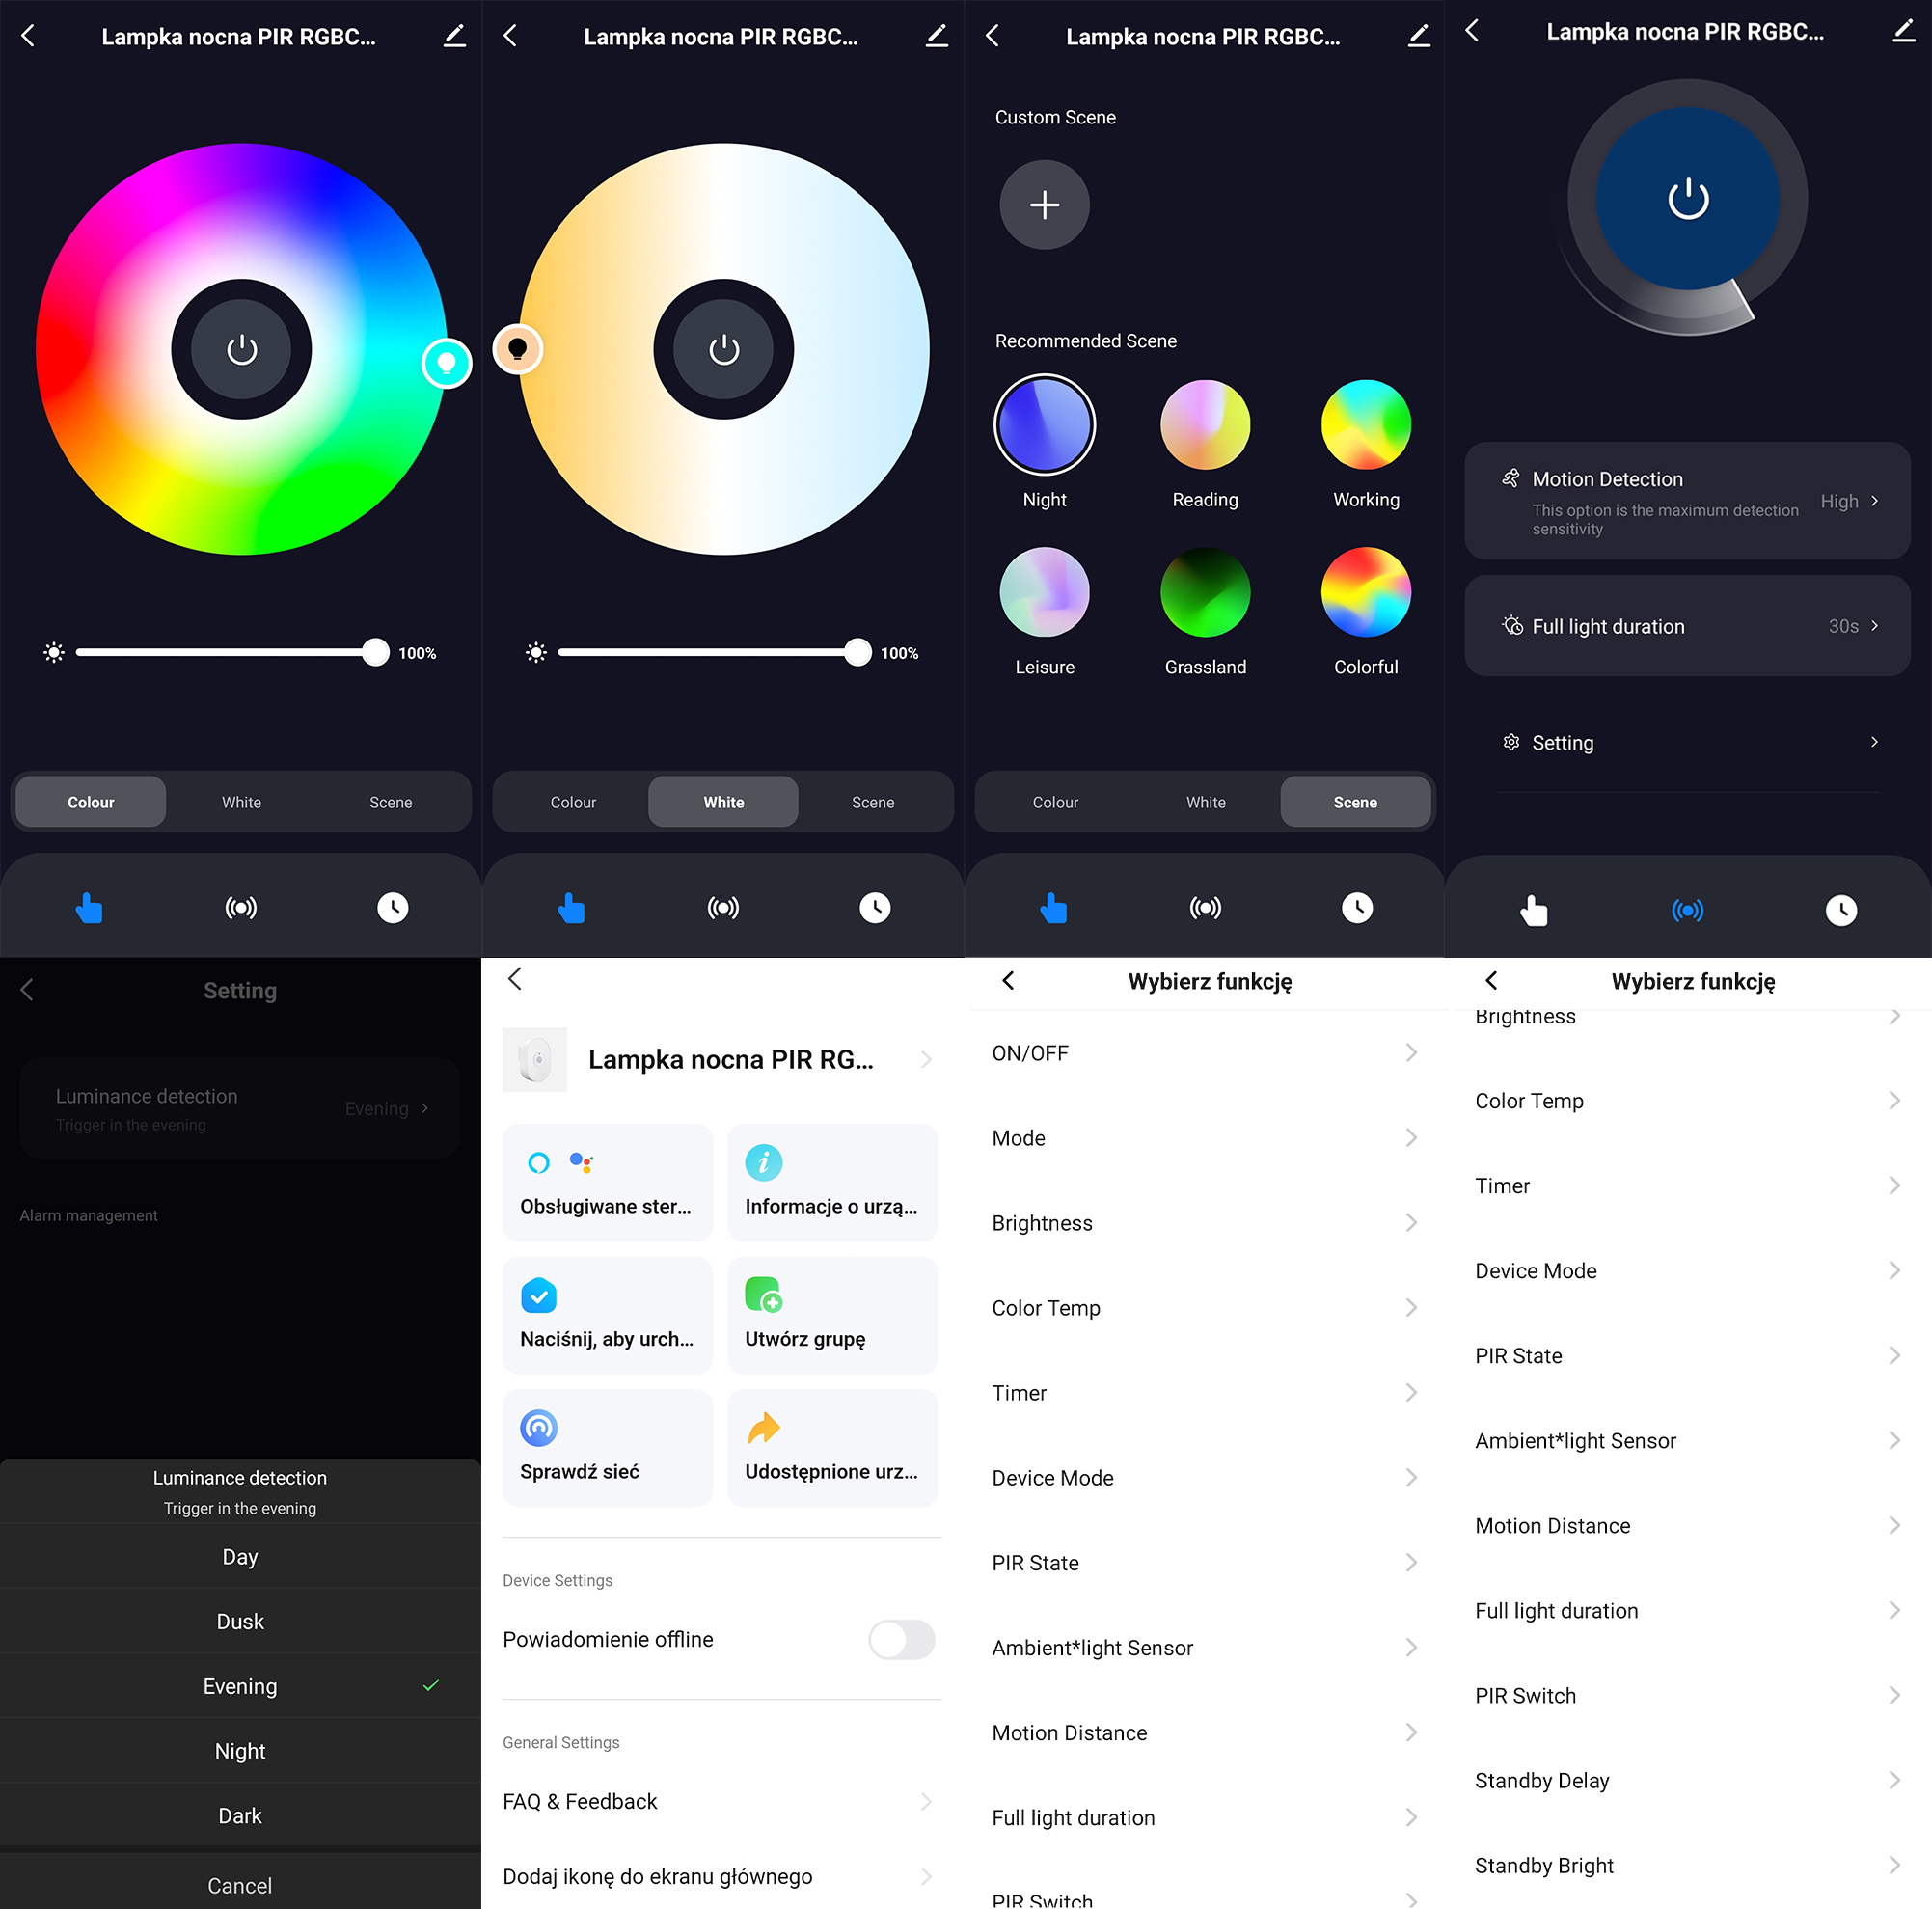
Task: Select the 'Dusk' luminance option
Action: pos(240,1621)
